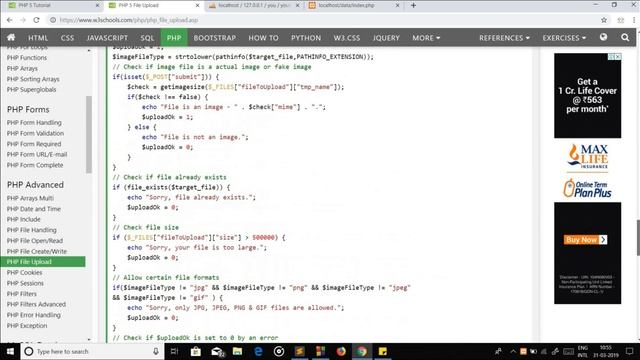Open the notification action center icon
Viewport: 640px width, 360px height.
point(629,351)
